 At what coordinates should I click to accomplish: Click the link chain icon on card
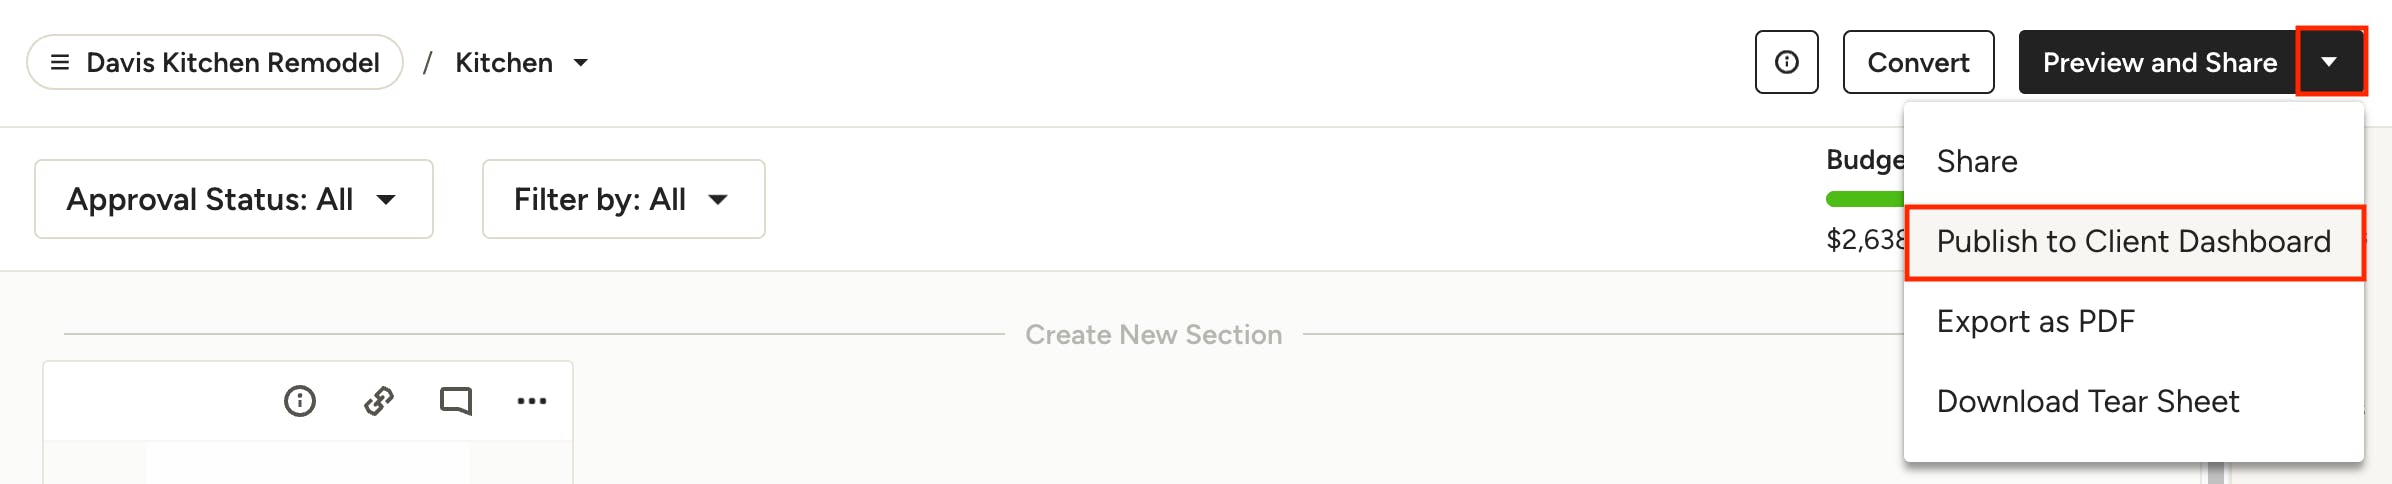(x=379, y=401)
